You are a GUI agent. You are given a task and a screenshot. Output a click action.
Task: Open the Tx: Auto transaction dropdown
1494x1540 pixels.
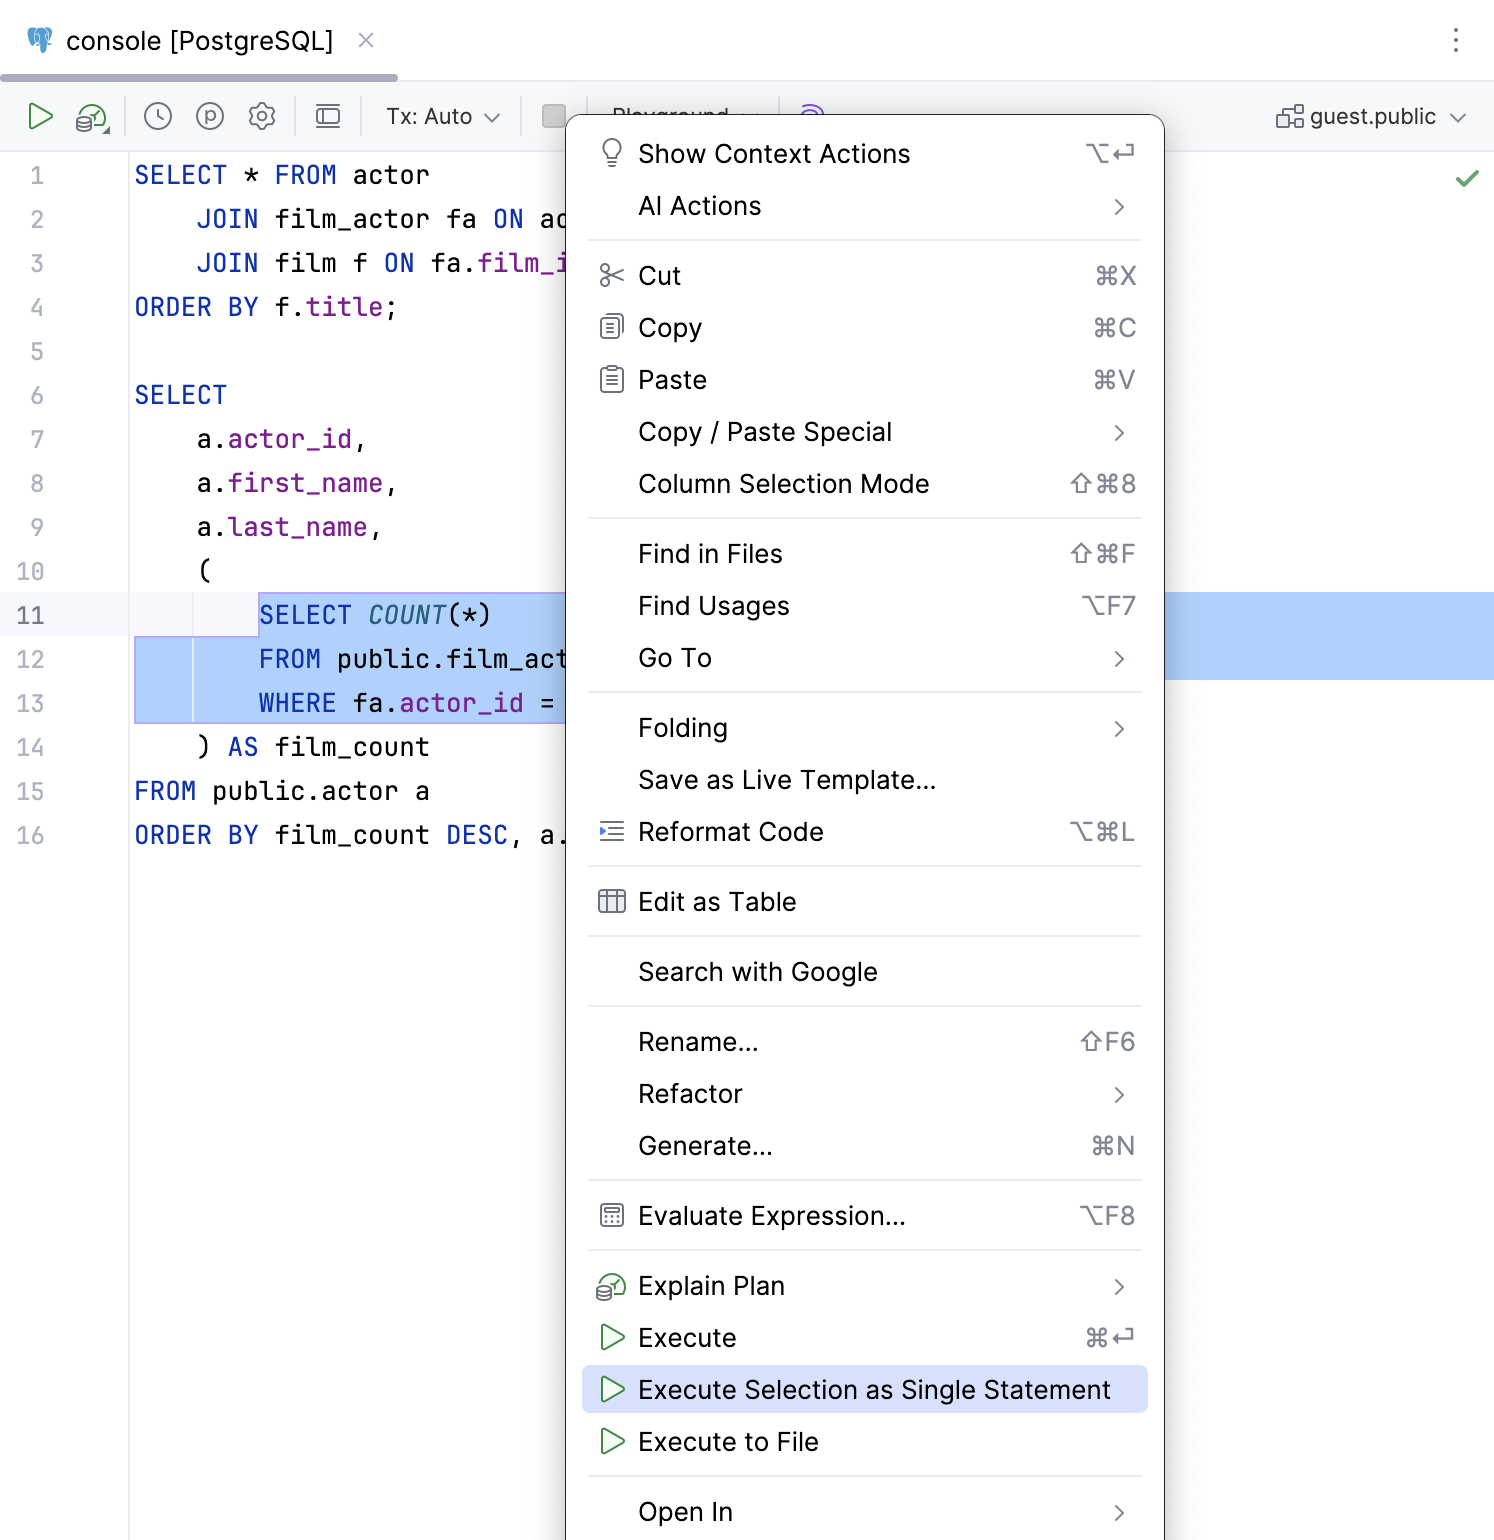(x=440, y=116)
